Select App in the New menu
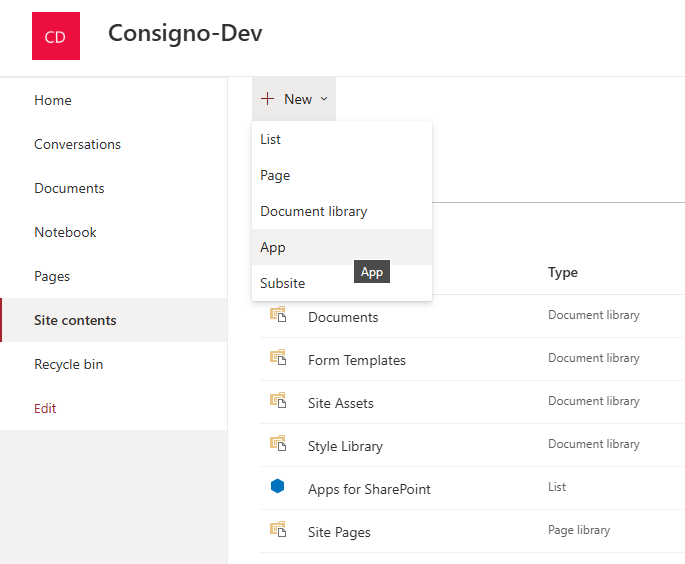 [x=342, y=247]
